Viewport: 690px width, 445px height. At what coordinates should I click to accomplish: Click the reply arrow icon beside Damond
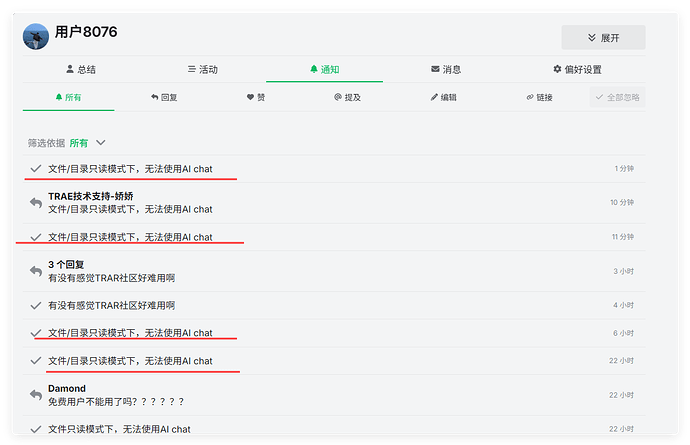[36, 395]
